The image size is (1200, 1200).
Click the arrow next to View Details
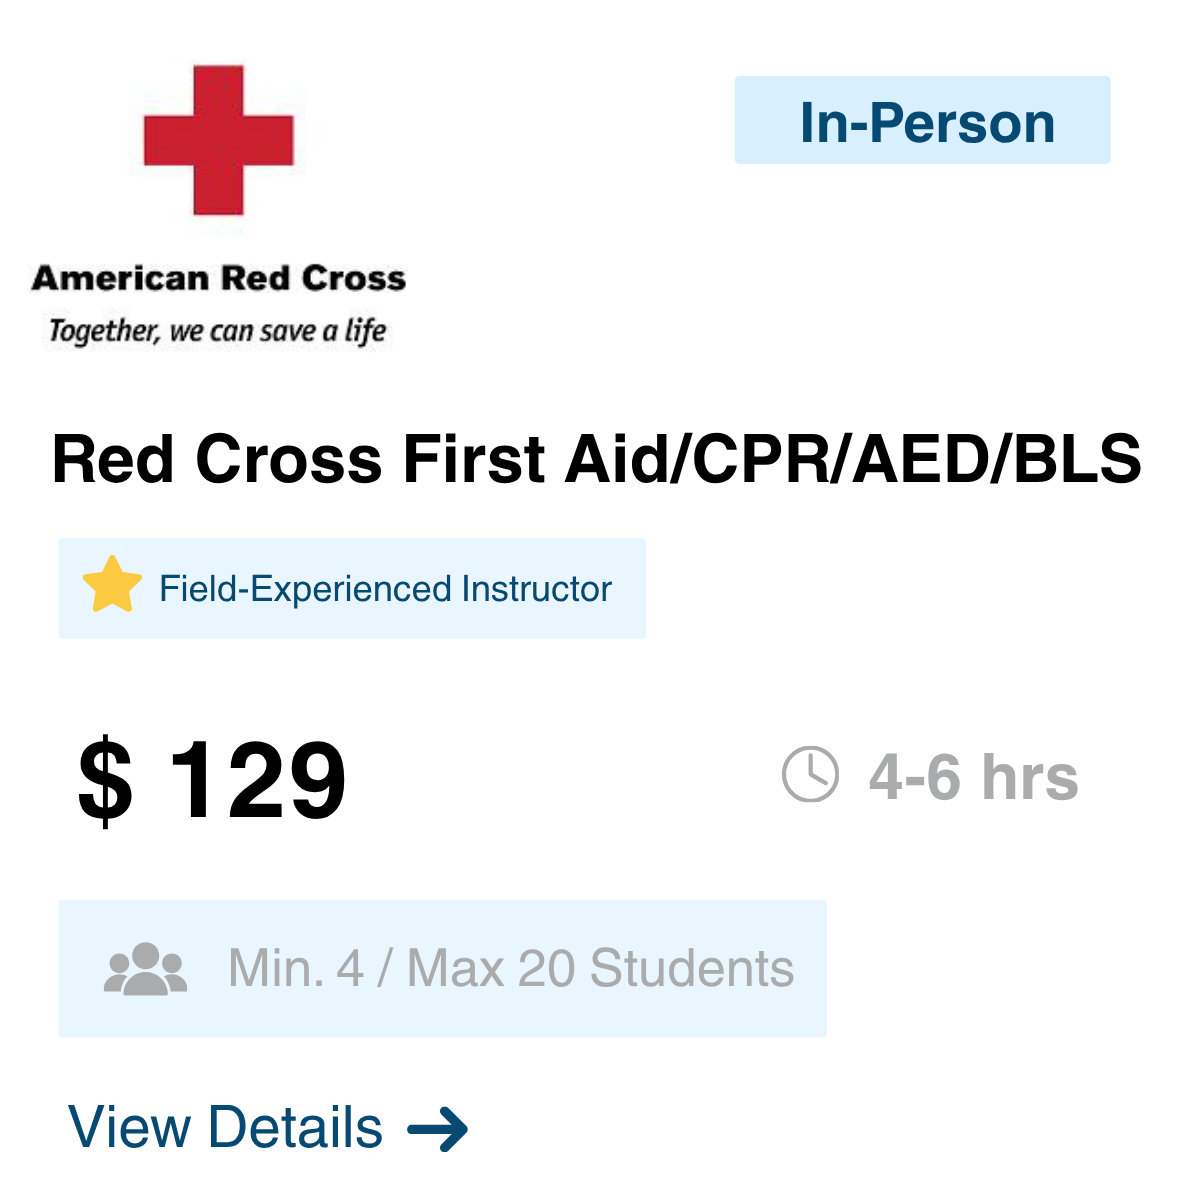438,1129
